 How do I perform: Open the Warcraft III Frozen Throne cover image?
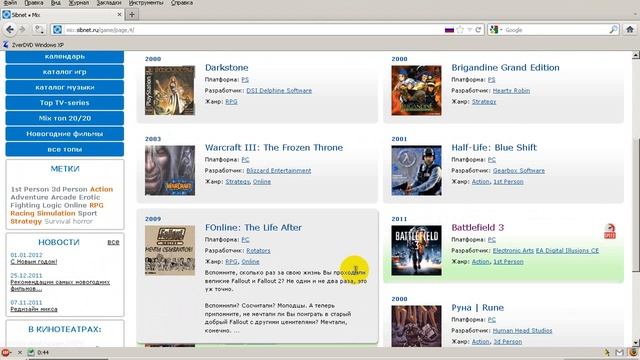pos(170,170)
